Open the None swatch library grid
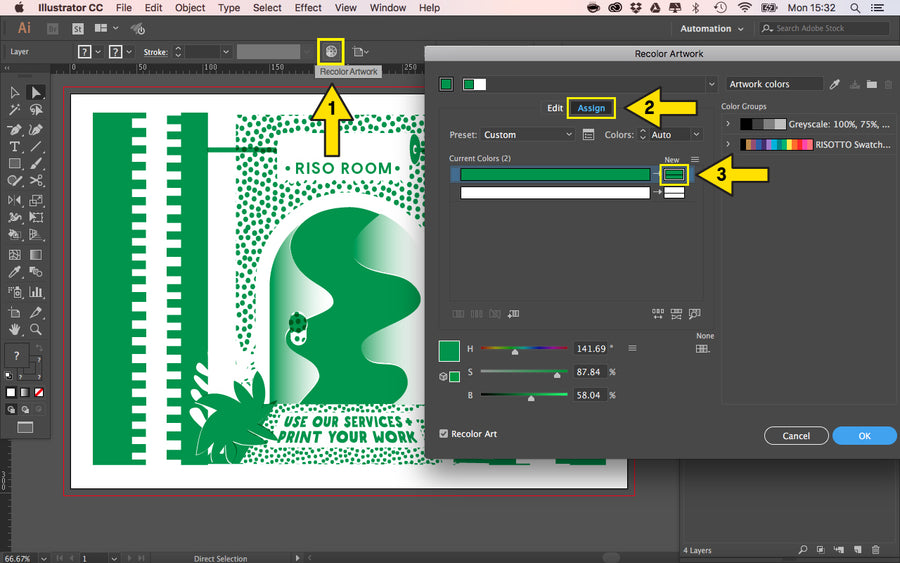The width and height of the screenshot is (900, 563). tap(703, 348)
